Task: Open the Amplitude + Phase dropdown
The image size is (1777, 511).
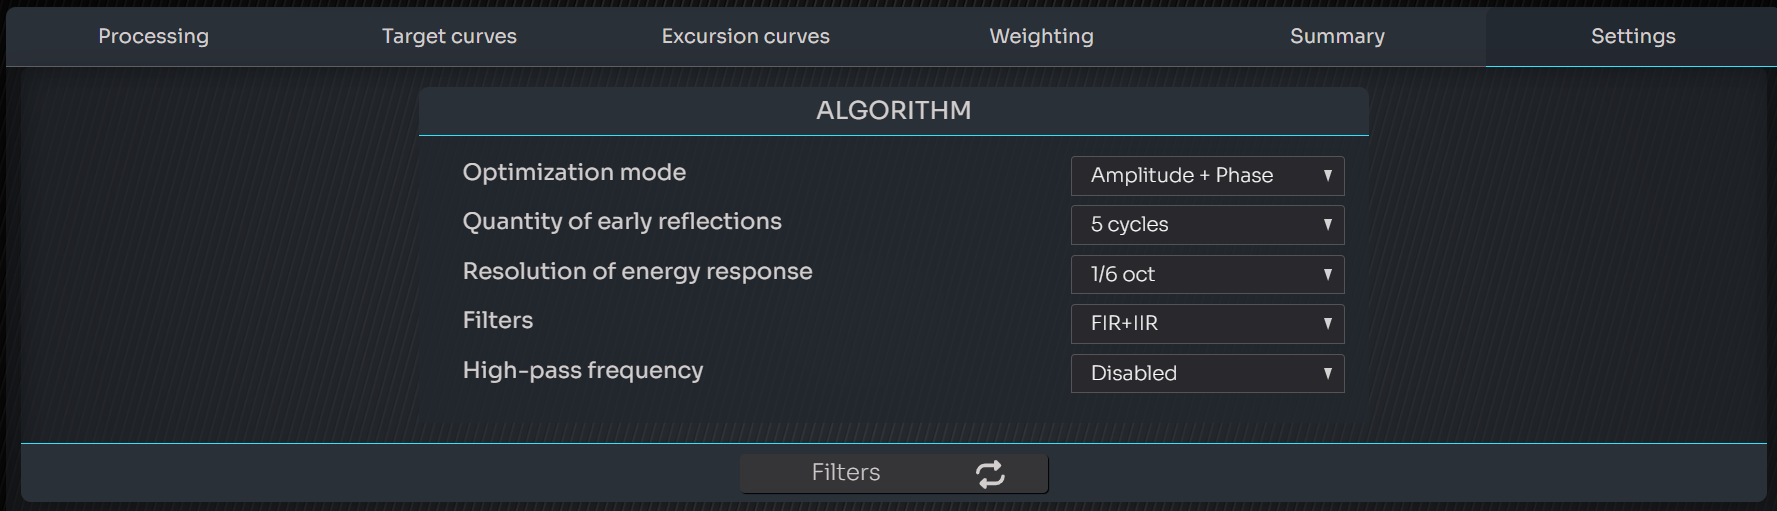Action: click(x=1206, y=176)
